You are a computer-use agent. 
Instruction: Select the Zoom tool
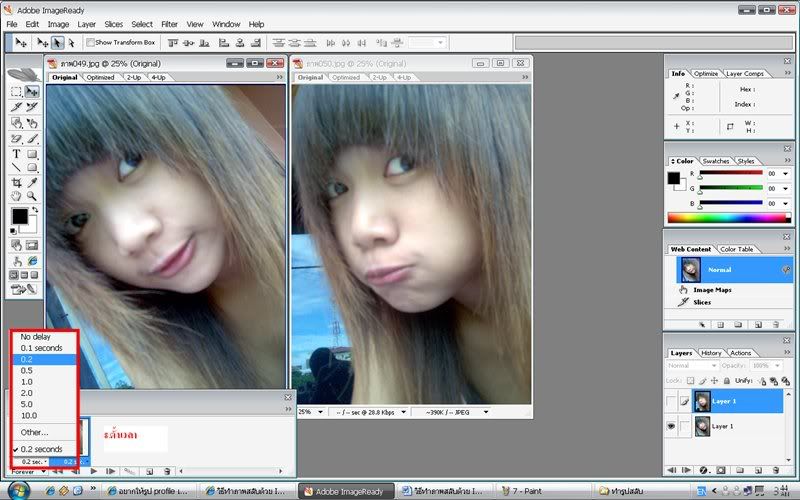point(32,196)
